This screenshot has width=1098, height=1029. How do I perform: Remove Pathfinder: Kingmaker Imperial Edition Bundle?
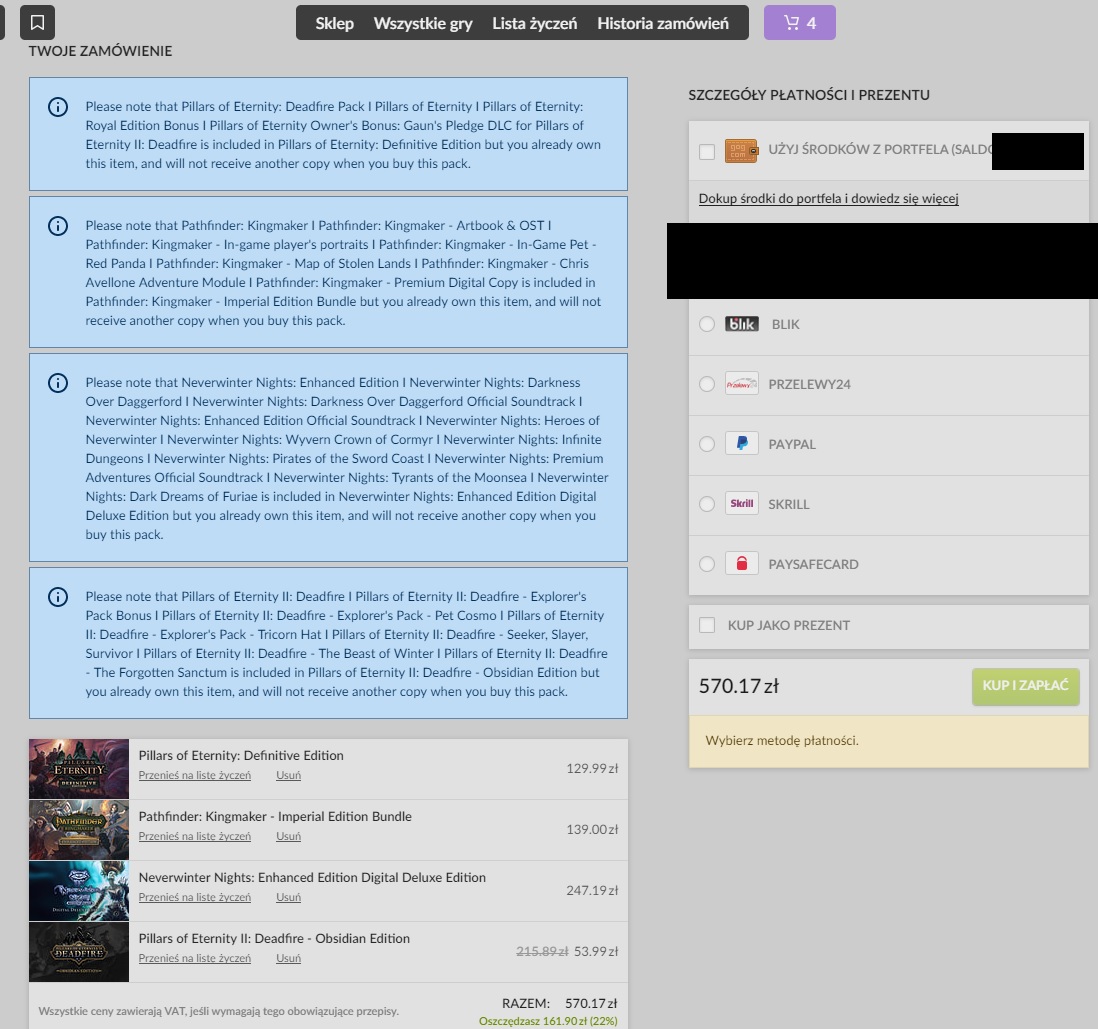pyautogui.click(x=289, y=836)
